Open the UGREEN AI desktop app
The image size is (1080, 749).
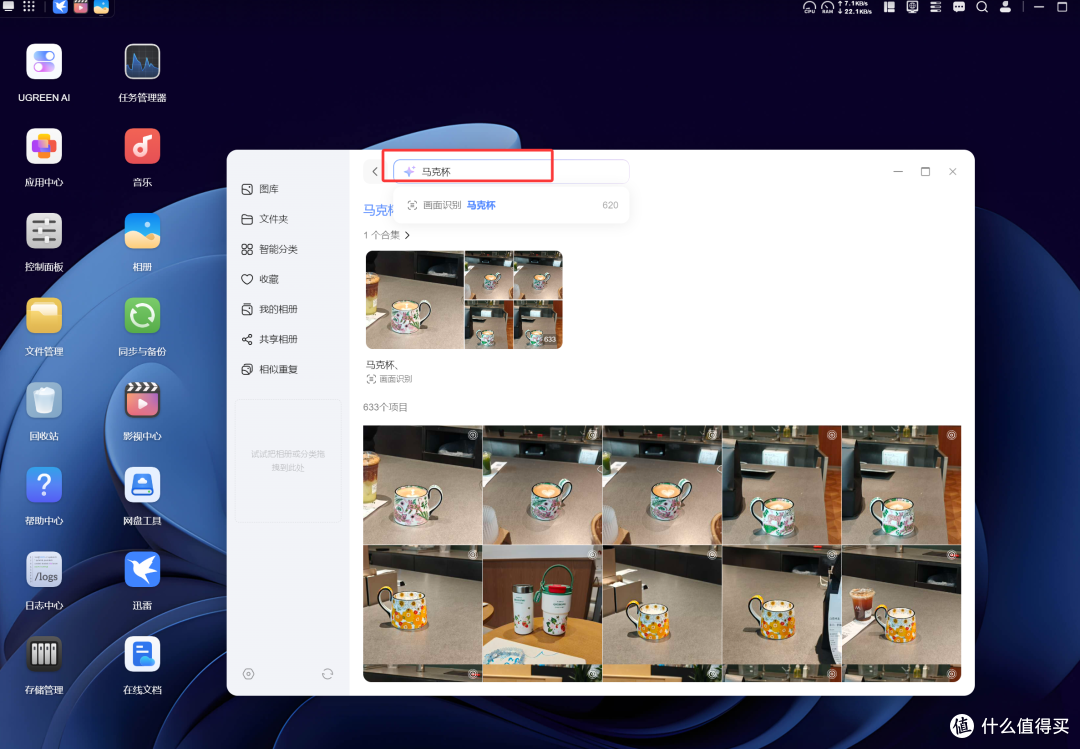[x=44, y=61]
